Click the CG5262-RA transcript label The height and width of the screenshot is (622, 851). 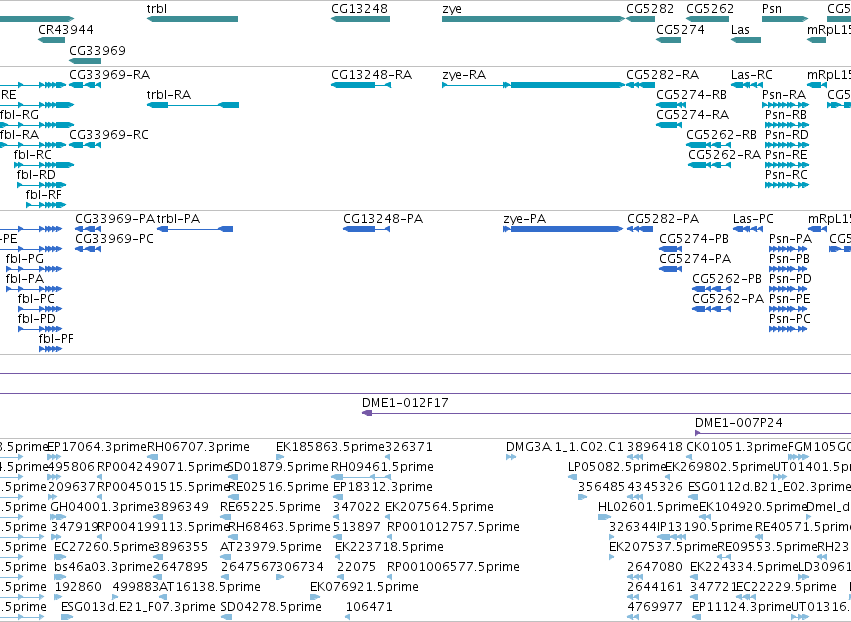pyautogui.click(x=725, y=155)
